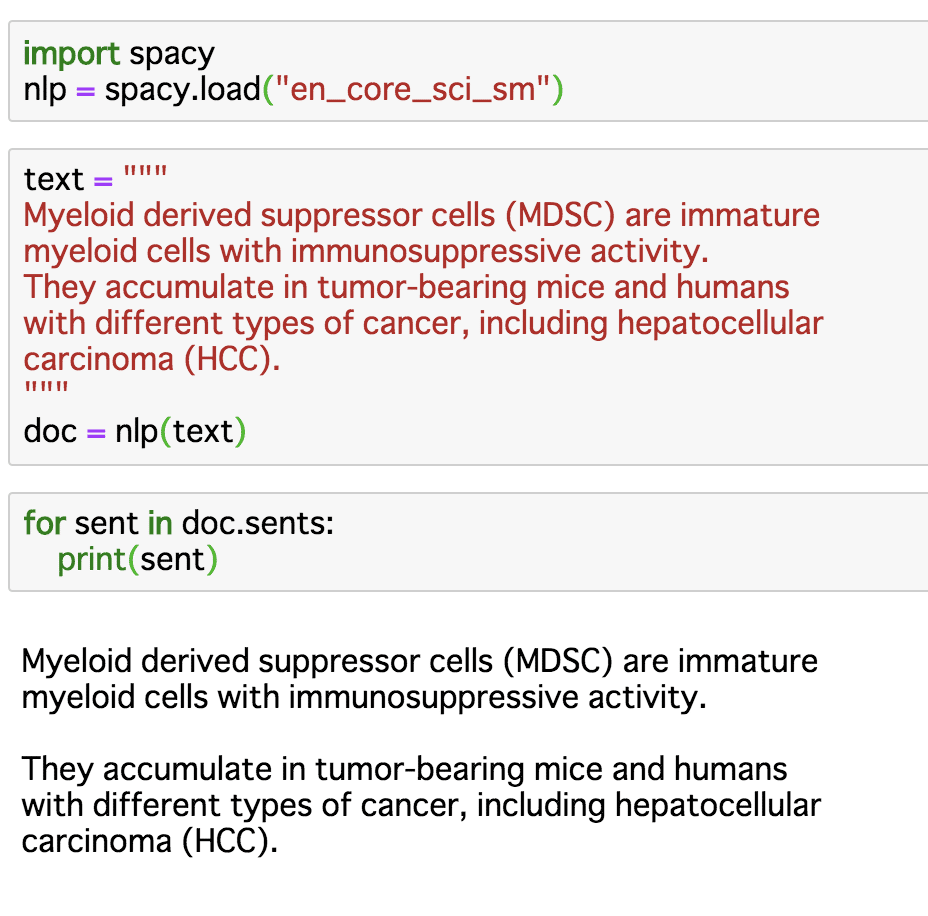Click the 'text =' assignment line
Viewport: 928px width, 916px height.
point(95,179)
